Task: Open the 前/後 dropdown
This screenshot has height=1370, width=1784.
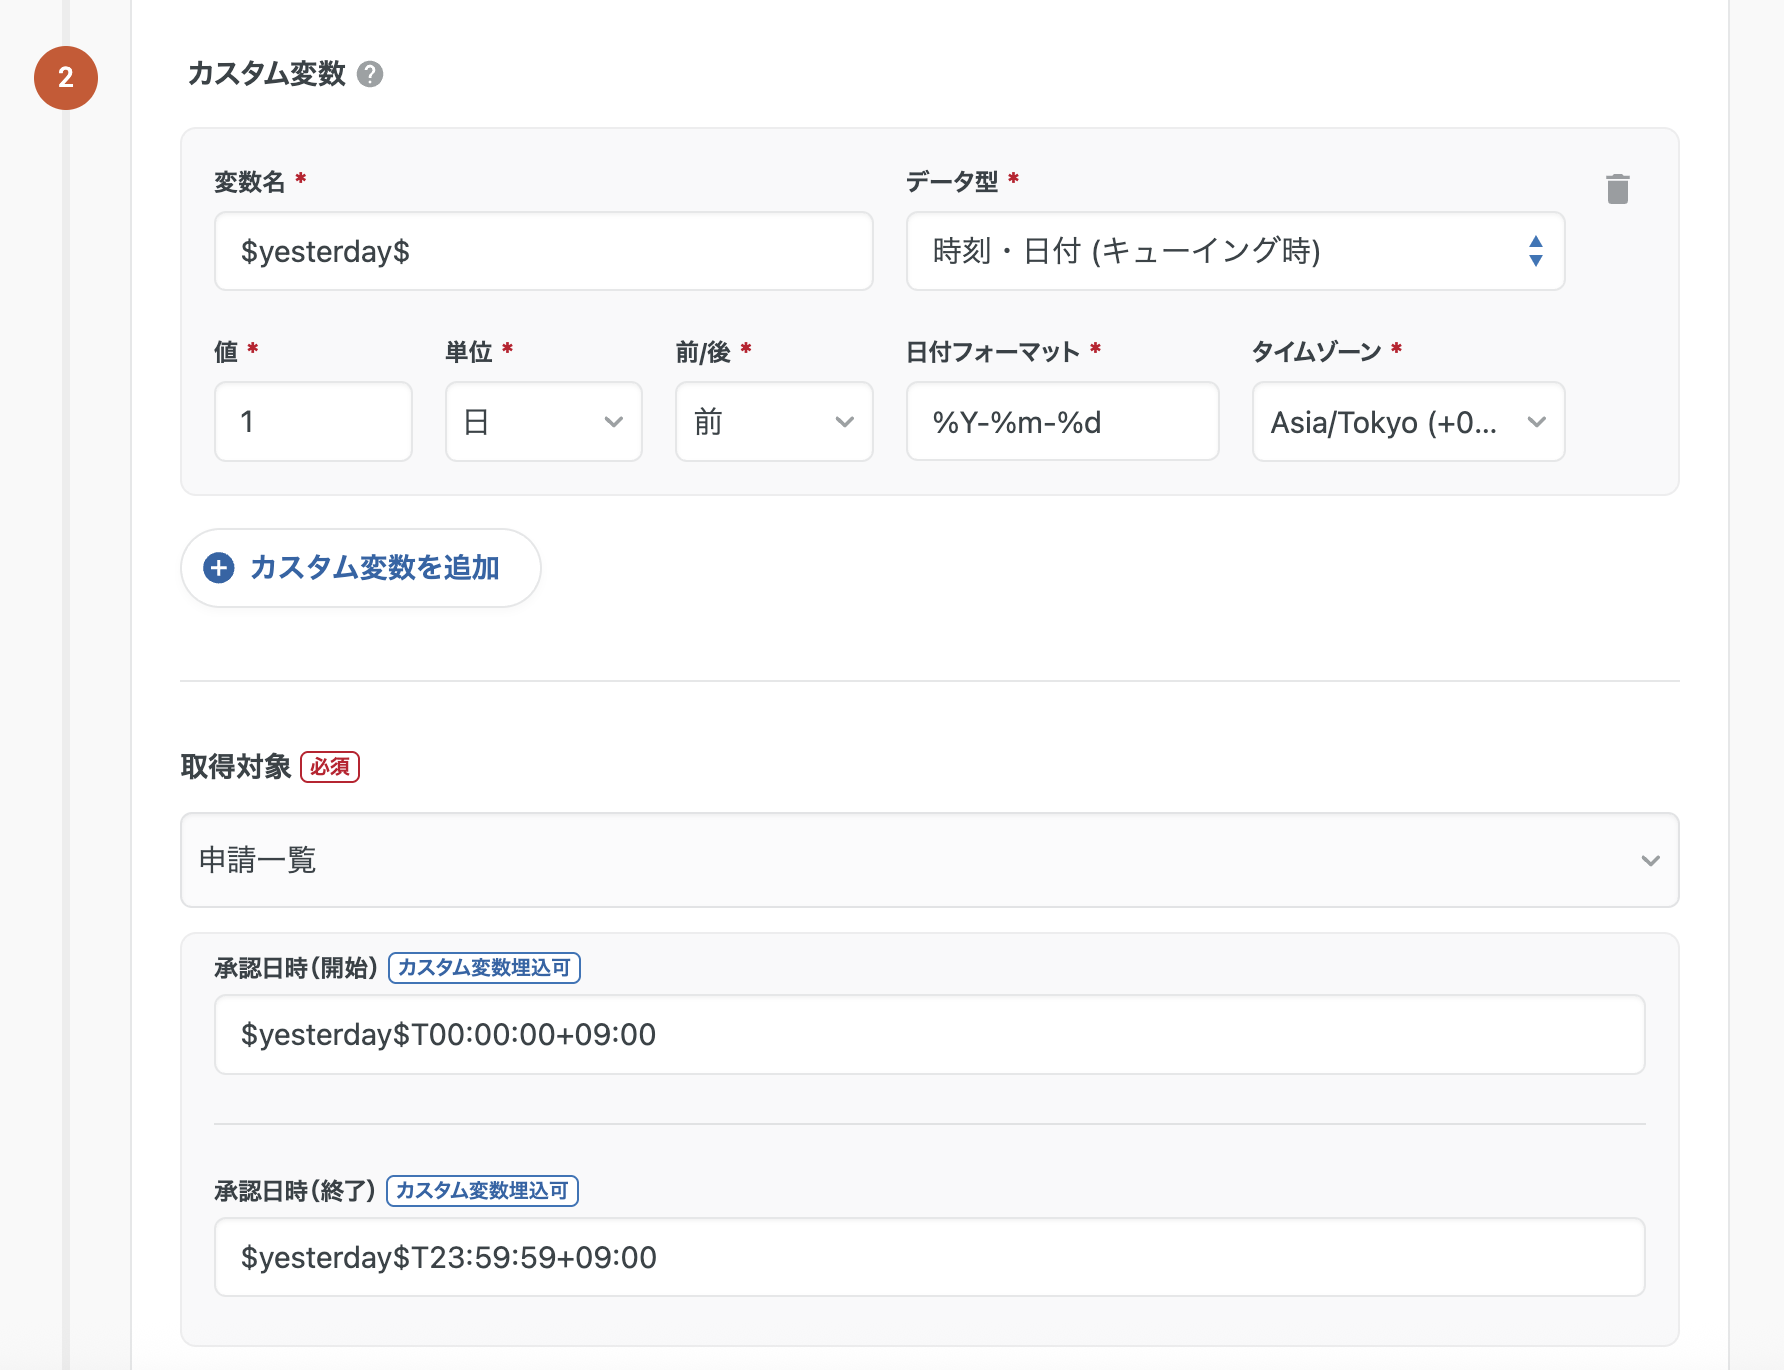Action: click(773, 422)
